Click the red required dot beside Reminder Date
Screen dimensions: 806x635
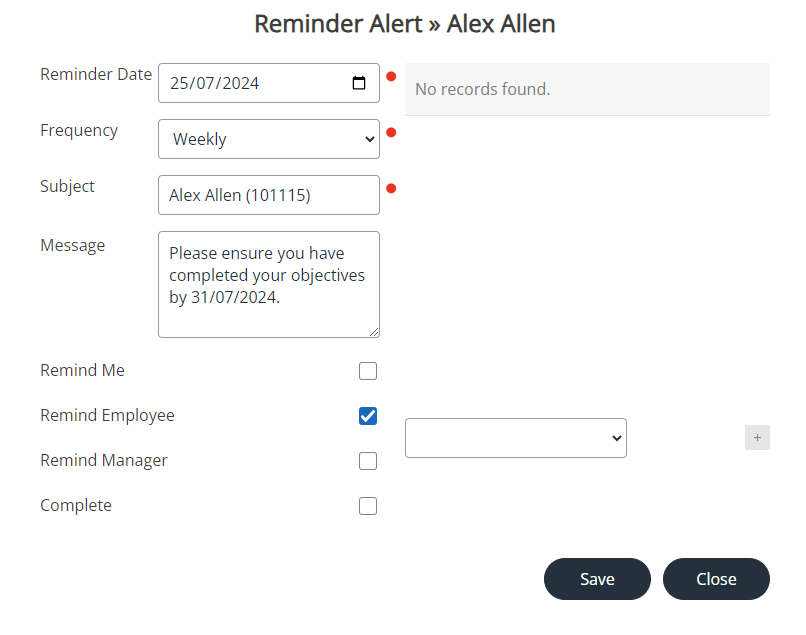(x=391, y=76)
